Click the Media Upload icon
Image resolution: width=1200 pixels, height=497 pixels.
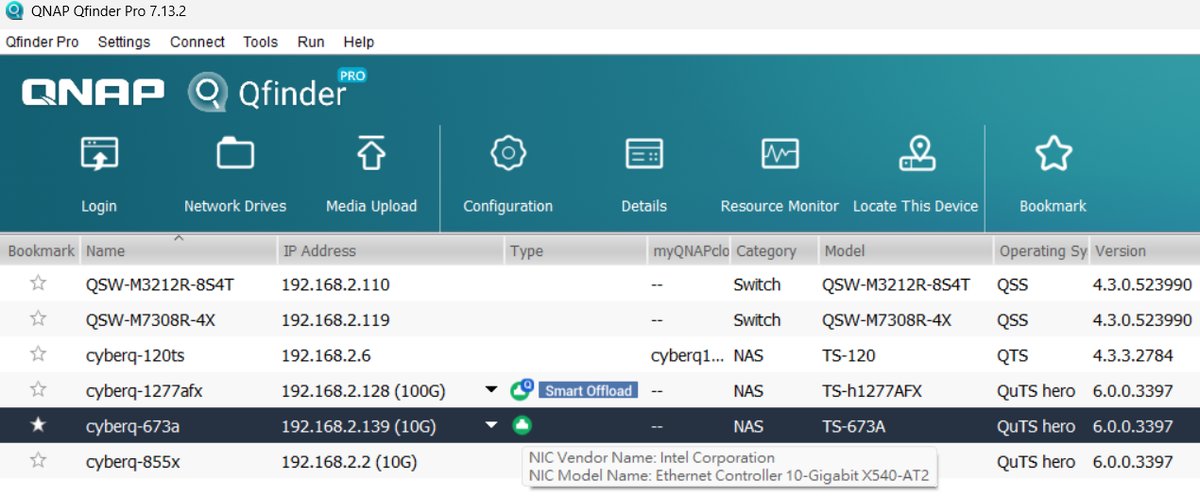[x=371, y=154]
